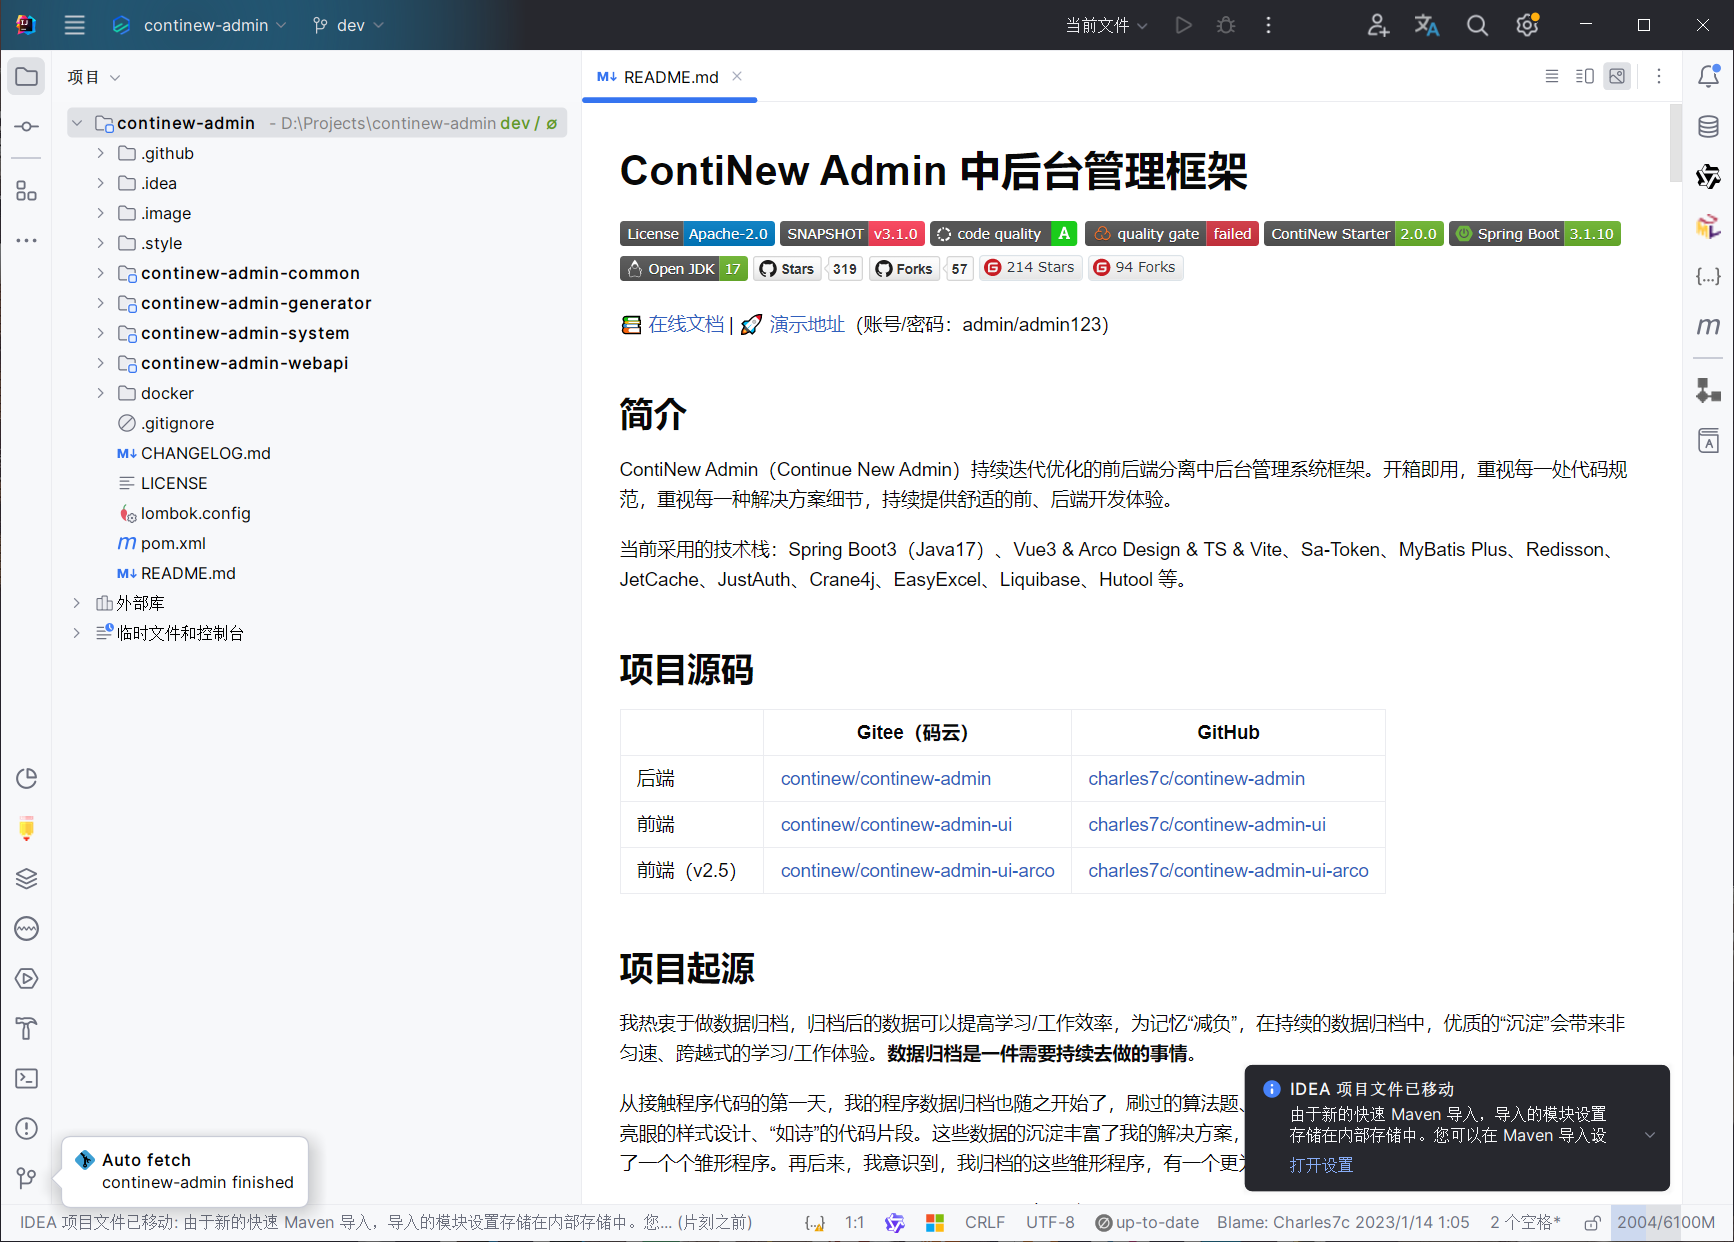Select the README.md editor tab
Image resolution: width=1734 pixels, height=1242 pixels.
point(670,77)
